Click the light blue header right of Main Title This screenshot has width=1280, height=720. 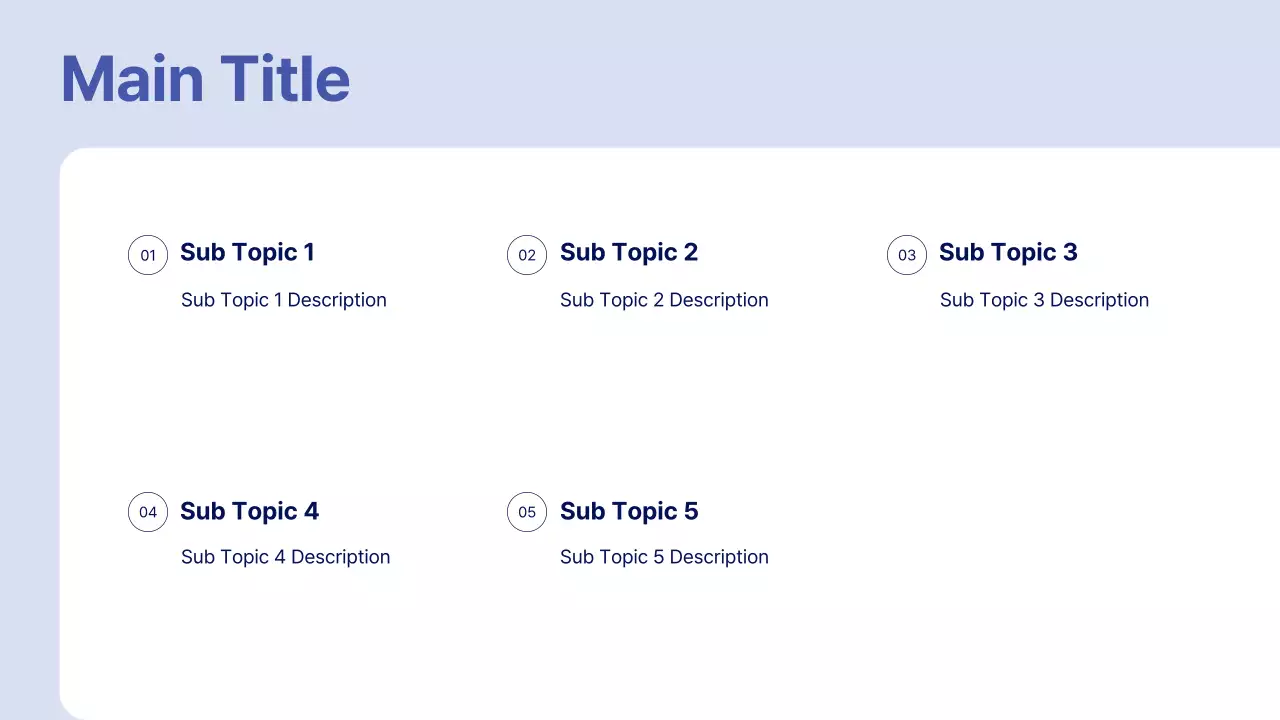(x=800, y=75)
